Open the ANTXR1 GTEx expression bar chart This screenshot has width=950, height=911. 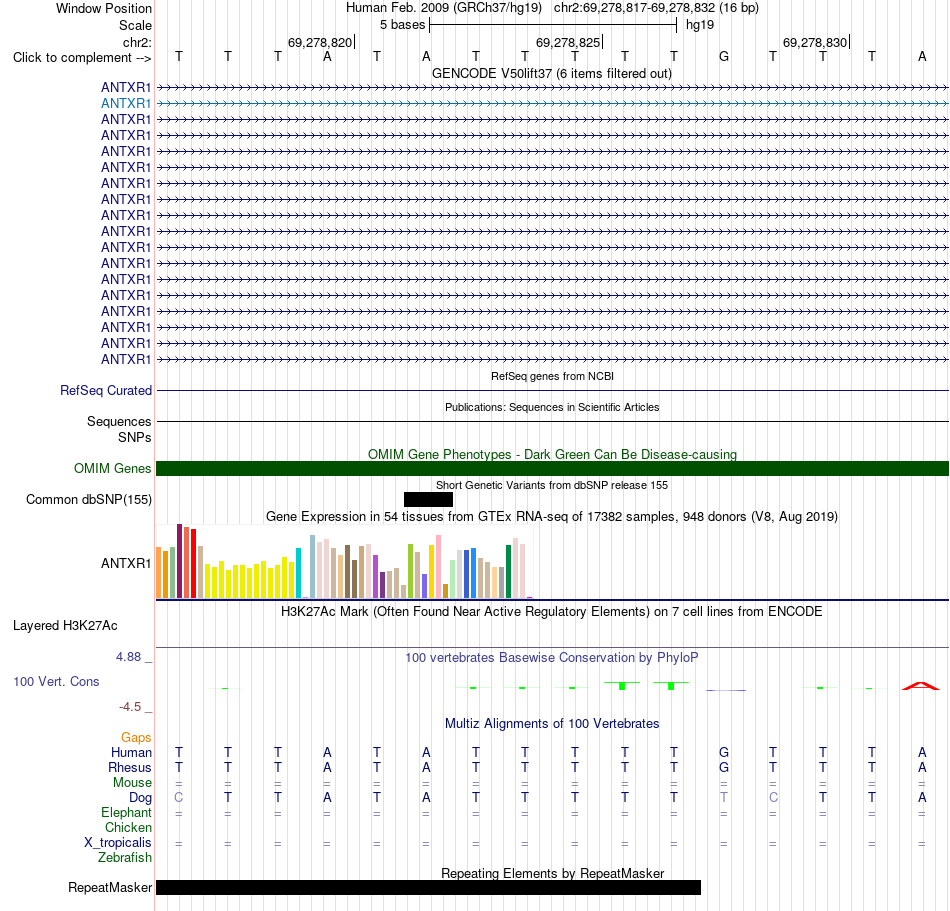344,562
